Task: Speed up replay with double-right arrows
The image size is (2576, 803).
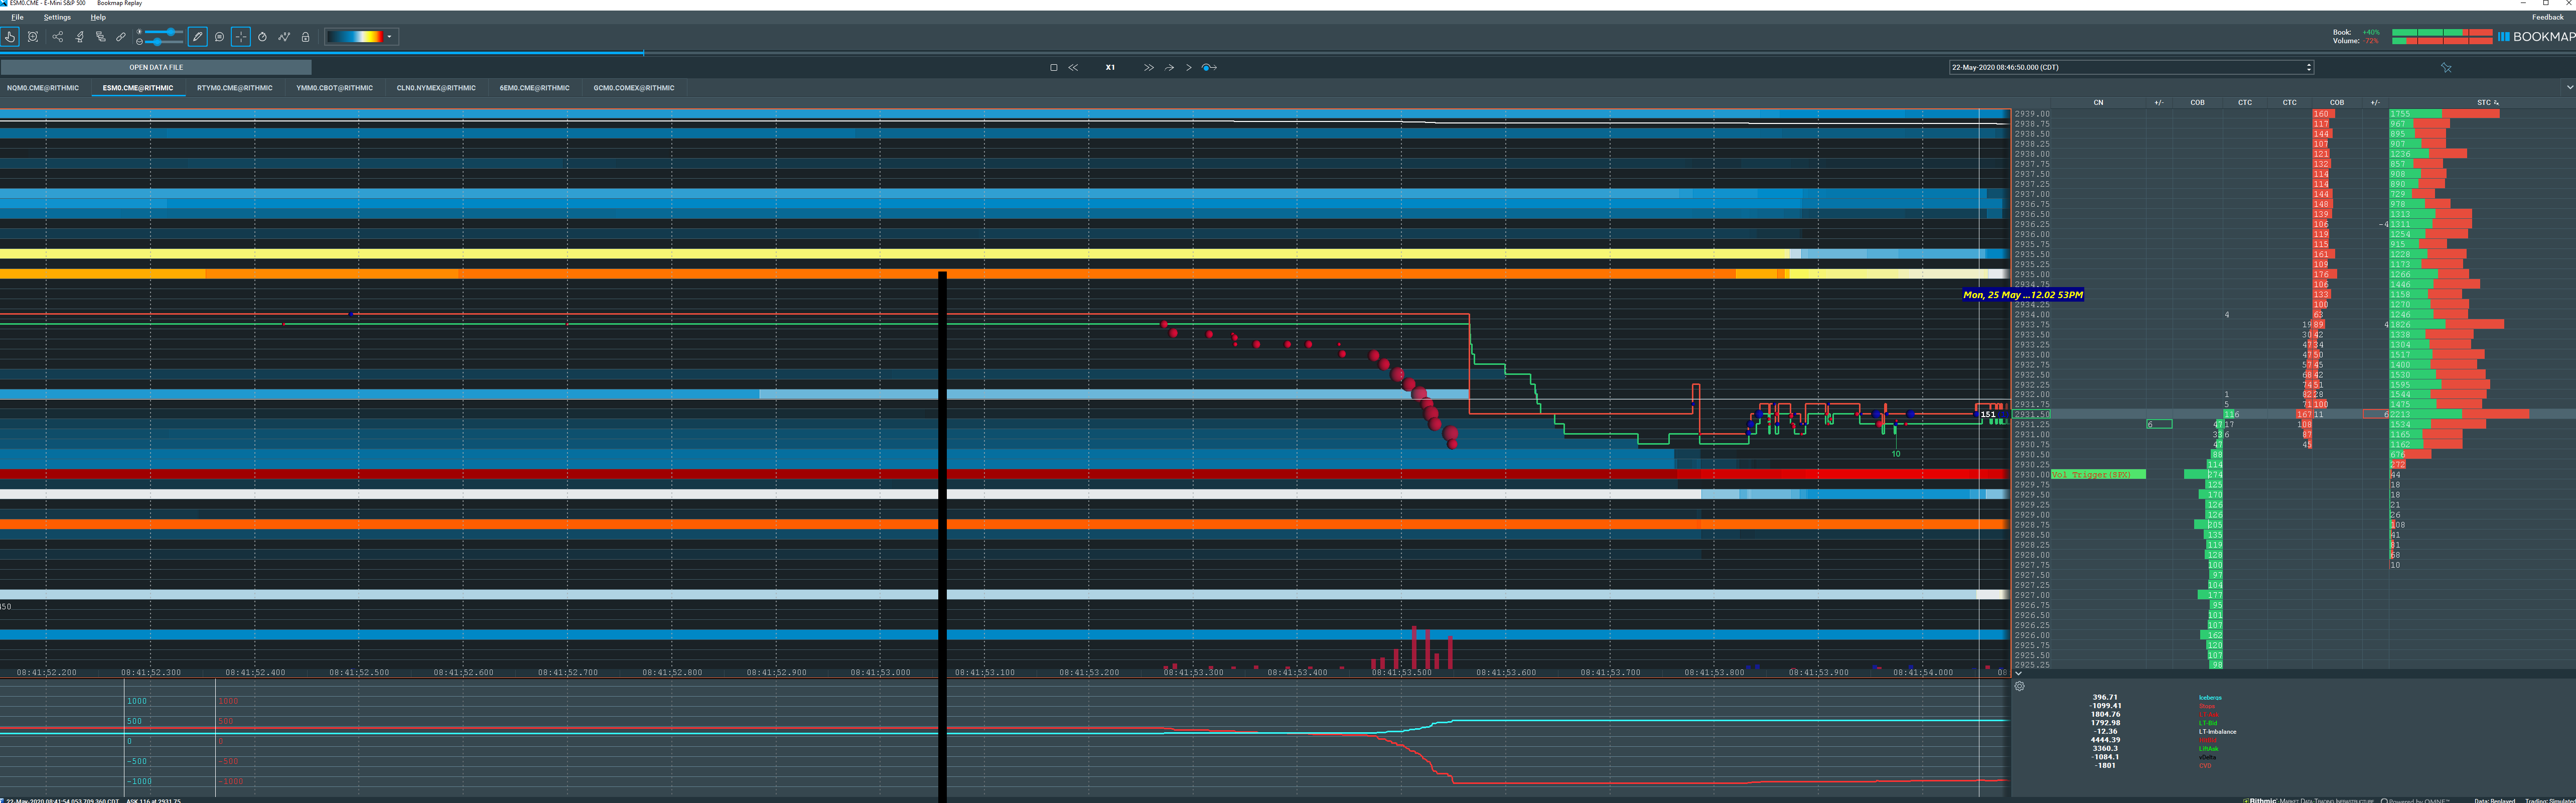Action: 1148,68
